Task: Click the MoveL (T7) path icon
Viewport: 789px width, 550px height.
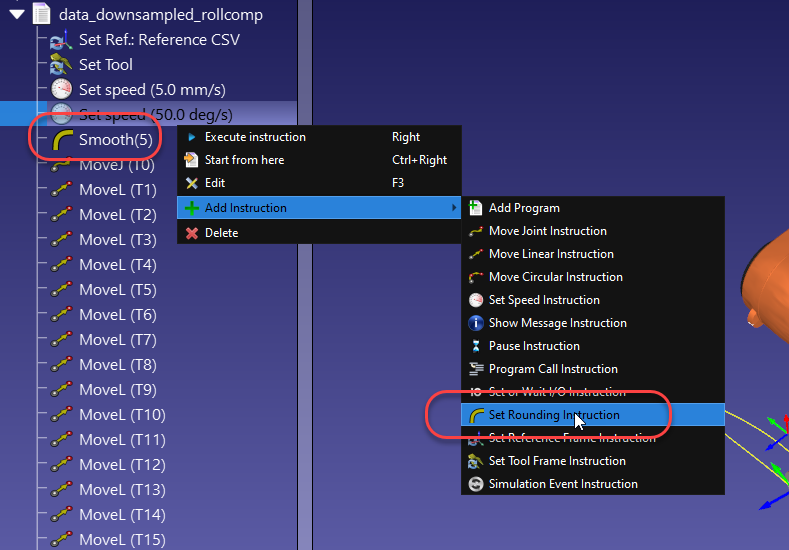Action: pyautogui.click(x=61, y=340)
